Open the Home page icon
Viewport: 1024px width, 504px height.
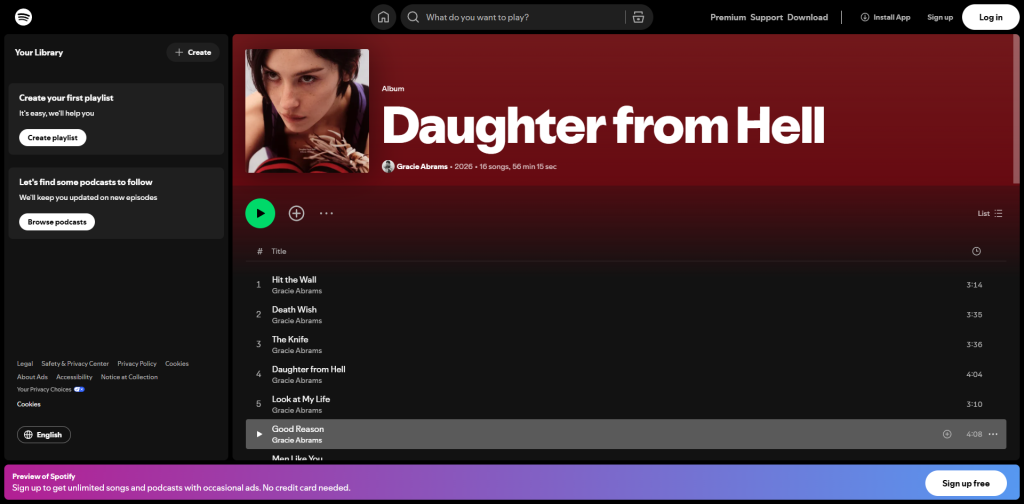click(x=383, y=18)
